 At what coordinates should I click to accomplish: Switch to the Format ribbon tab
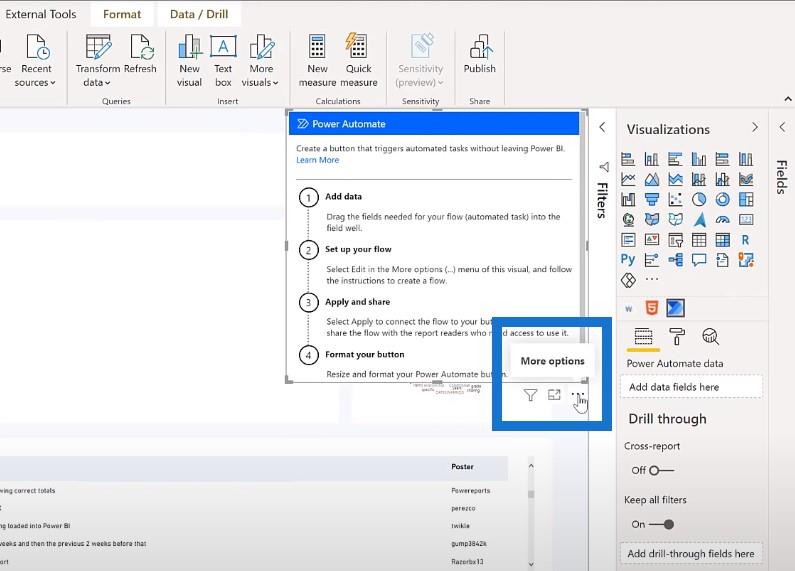[x=122, y=14]
